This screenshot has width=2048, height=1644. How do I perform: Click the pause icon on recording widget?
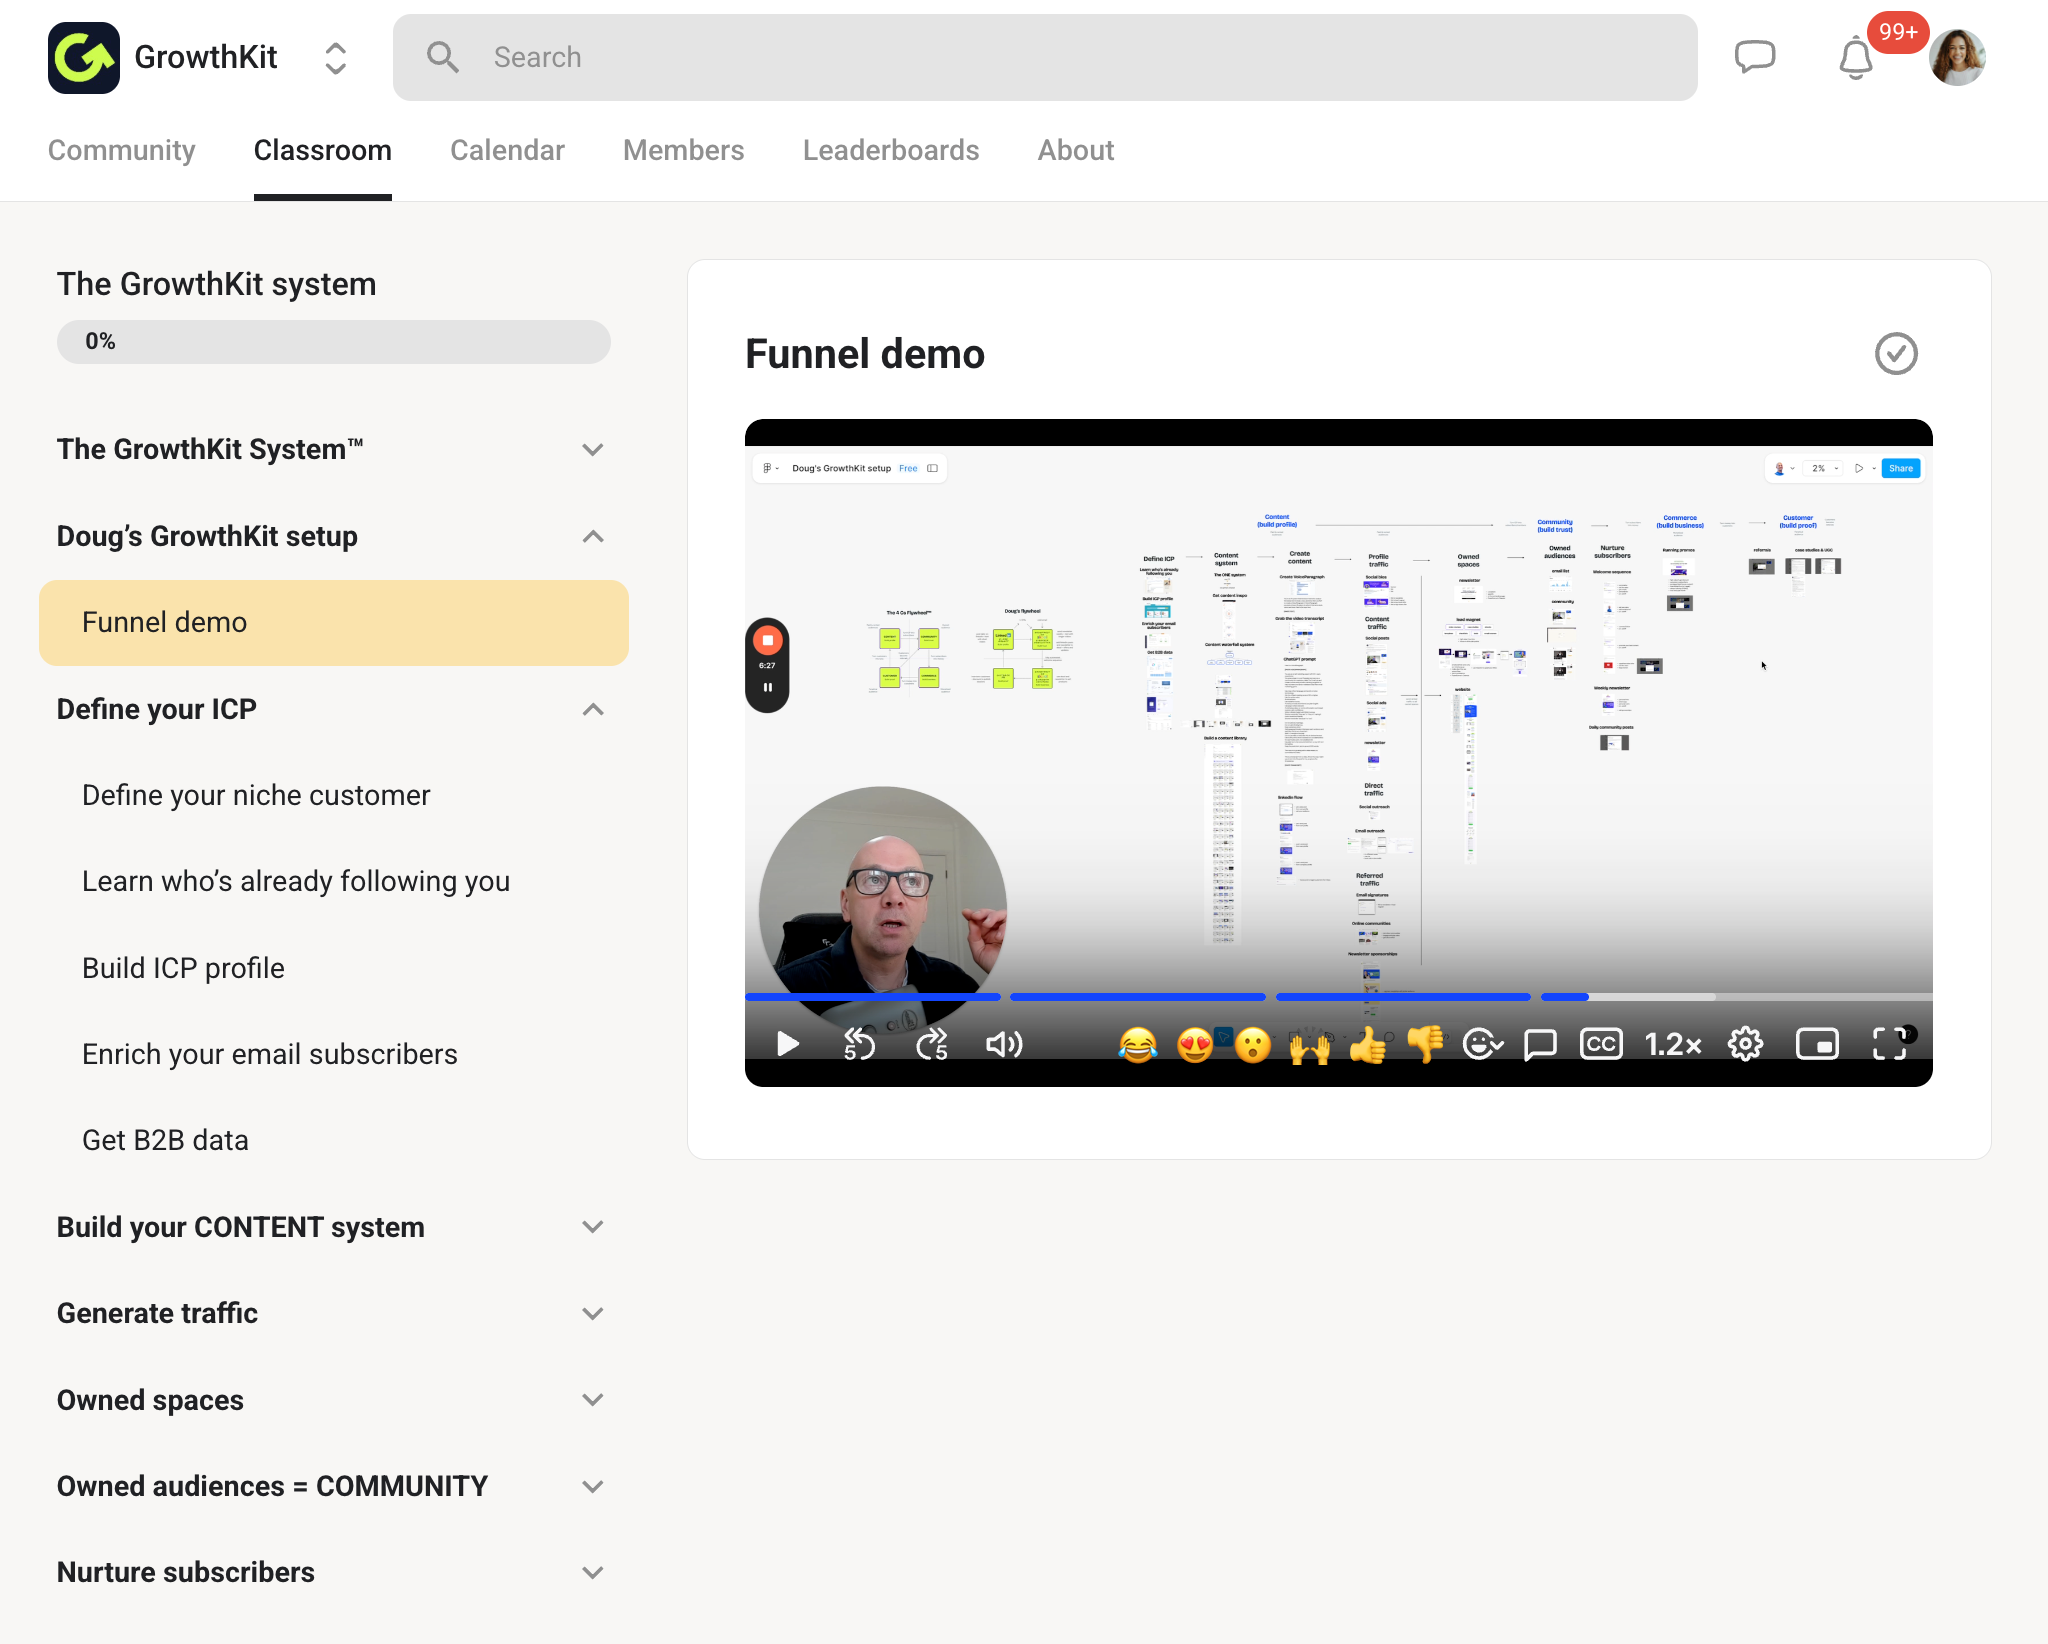[767, 687]
